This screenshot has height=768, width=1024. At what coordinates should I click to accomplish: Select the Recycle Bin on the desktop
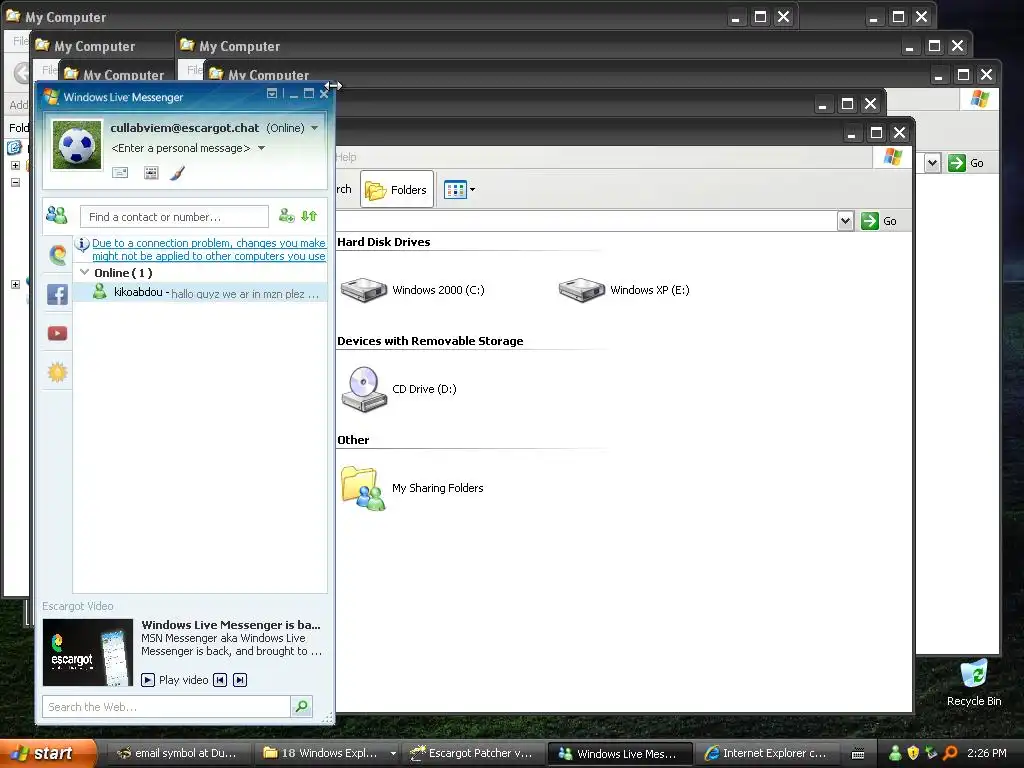[x=974, y=683]
